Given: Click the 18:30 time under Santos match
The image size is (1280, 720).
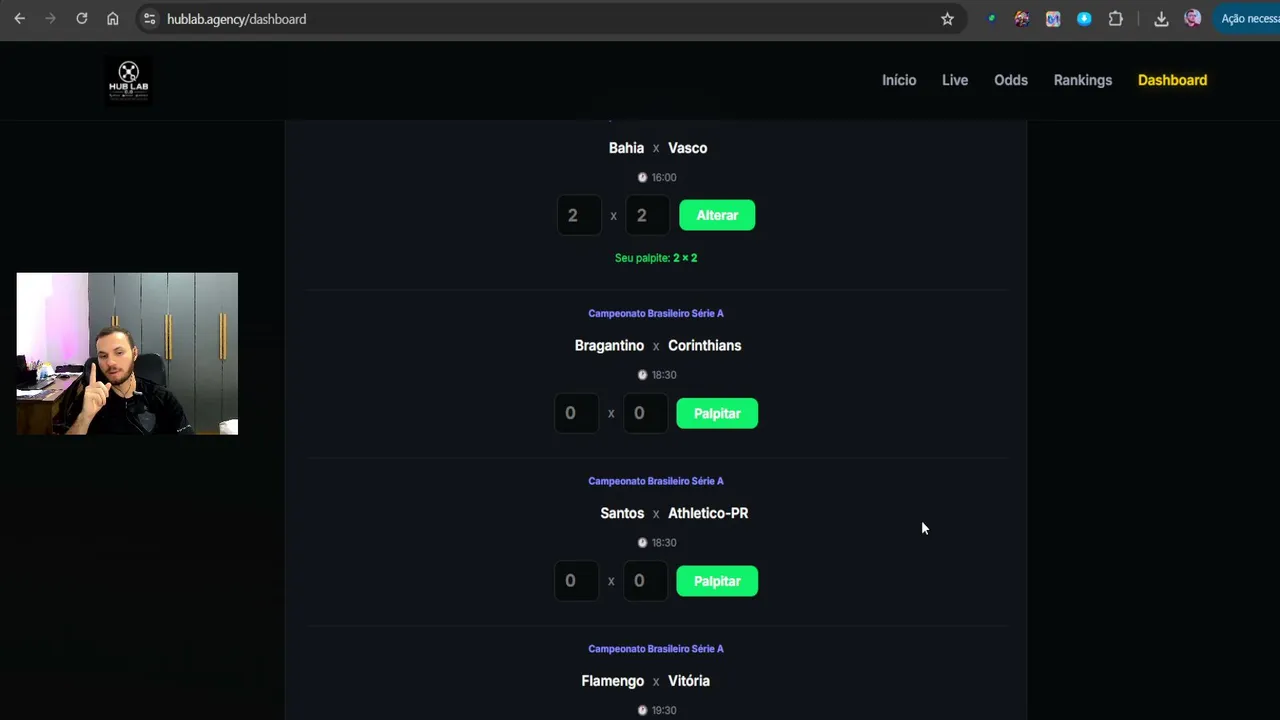Looking at the screenshot, I should 664,543.
